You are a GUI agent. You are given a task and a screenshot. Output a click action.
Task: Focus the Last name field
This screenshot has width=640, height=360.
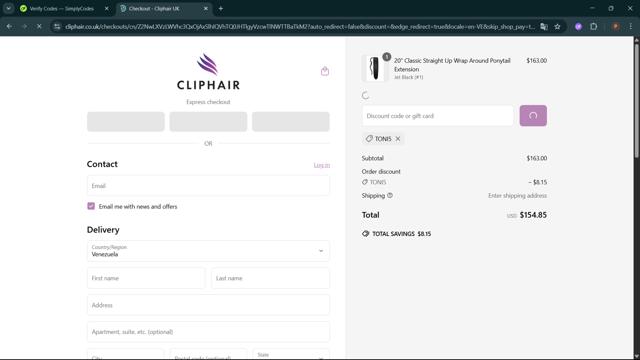click(270, 278)
